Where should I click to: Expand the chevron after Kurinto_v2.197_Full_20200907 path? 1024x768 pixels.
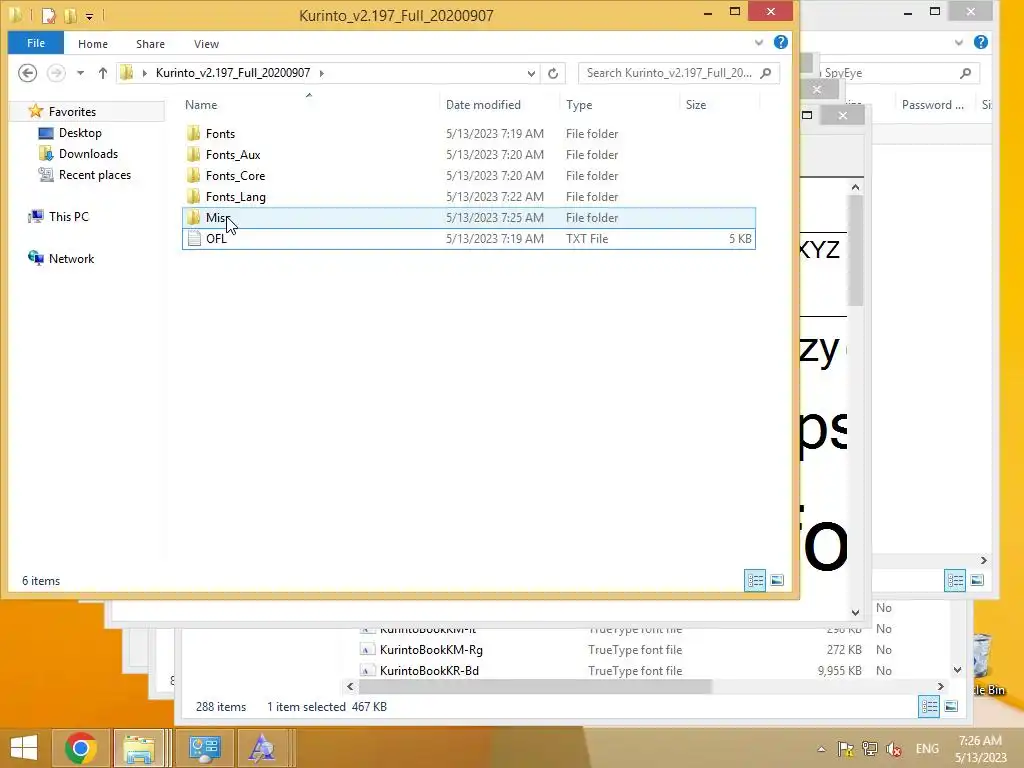click(x=321, y=73)
